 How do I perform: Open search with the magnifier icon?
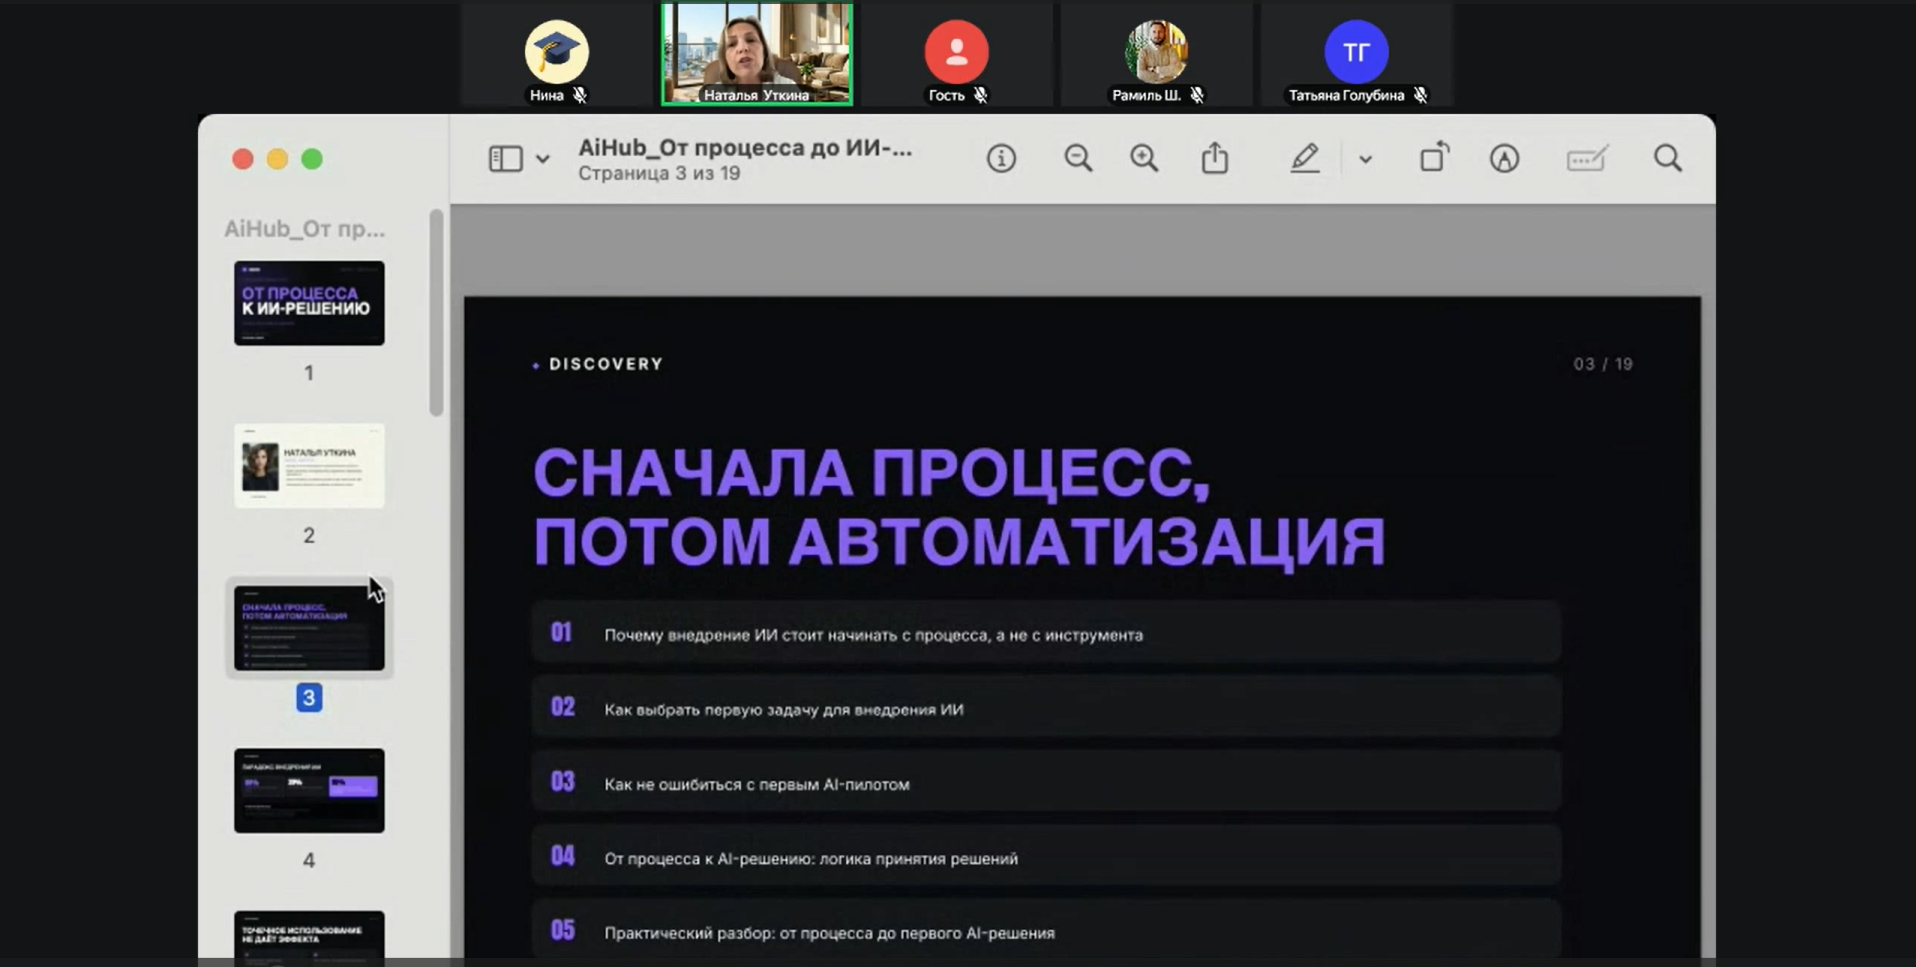[x=1668, y=158]
